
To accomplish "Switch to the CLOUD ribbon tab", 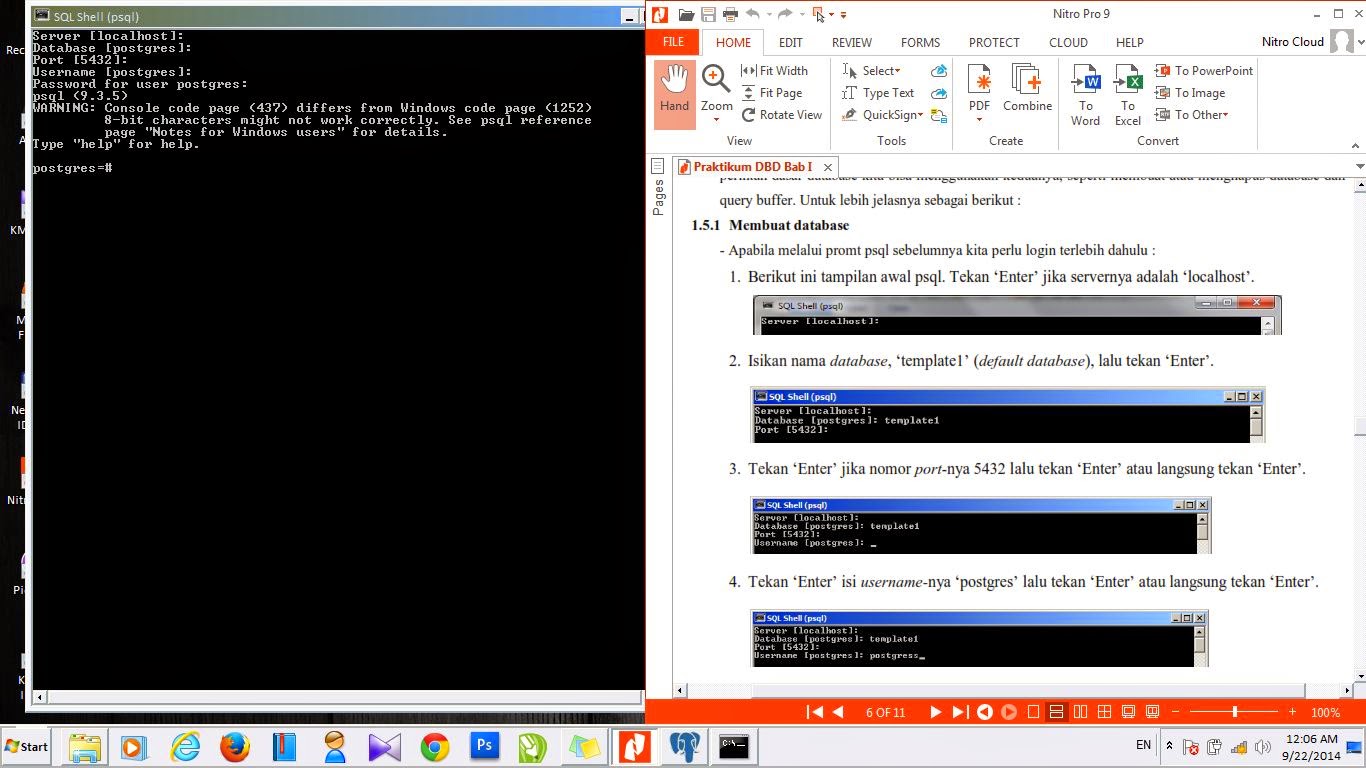I will point(1068,43).
